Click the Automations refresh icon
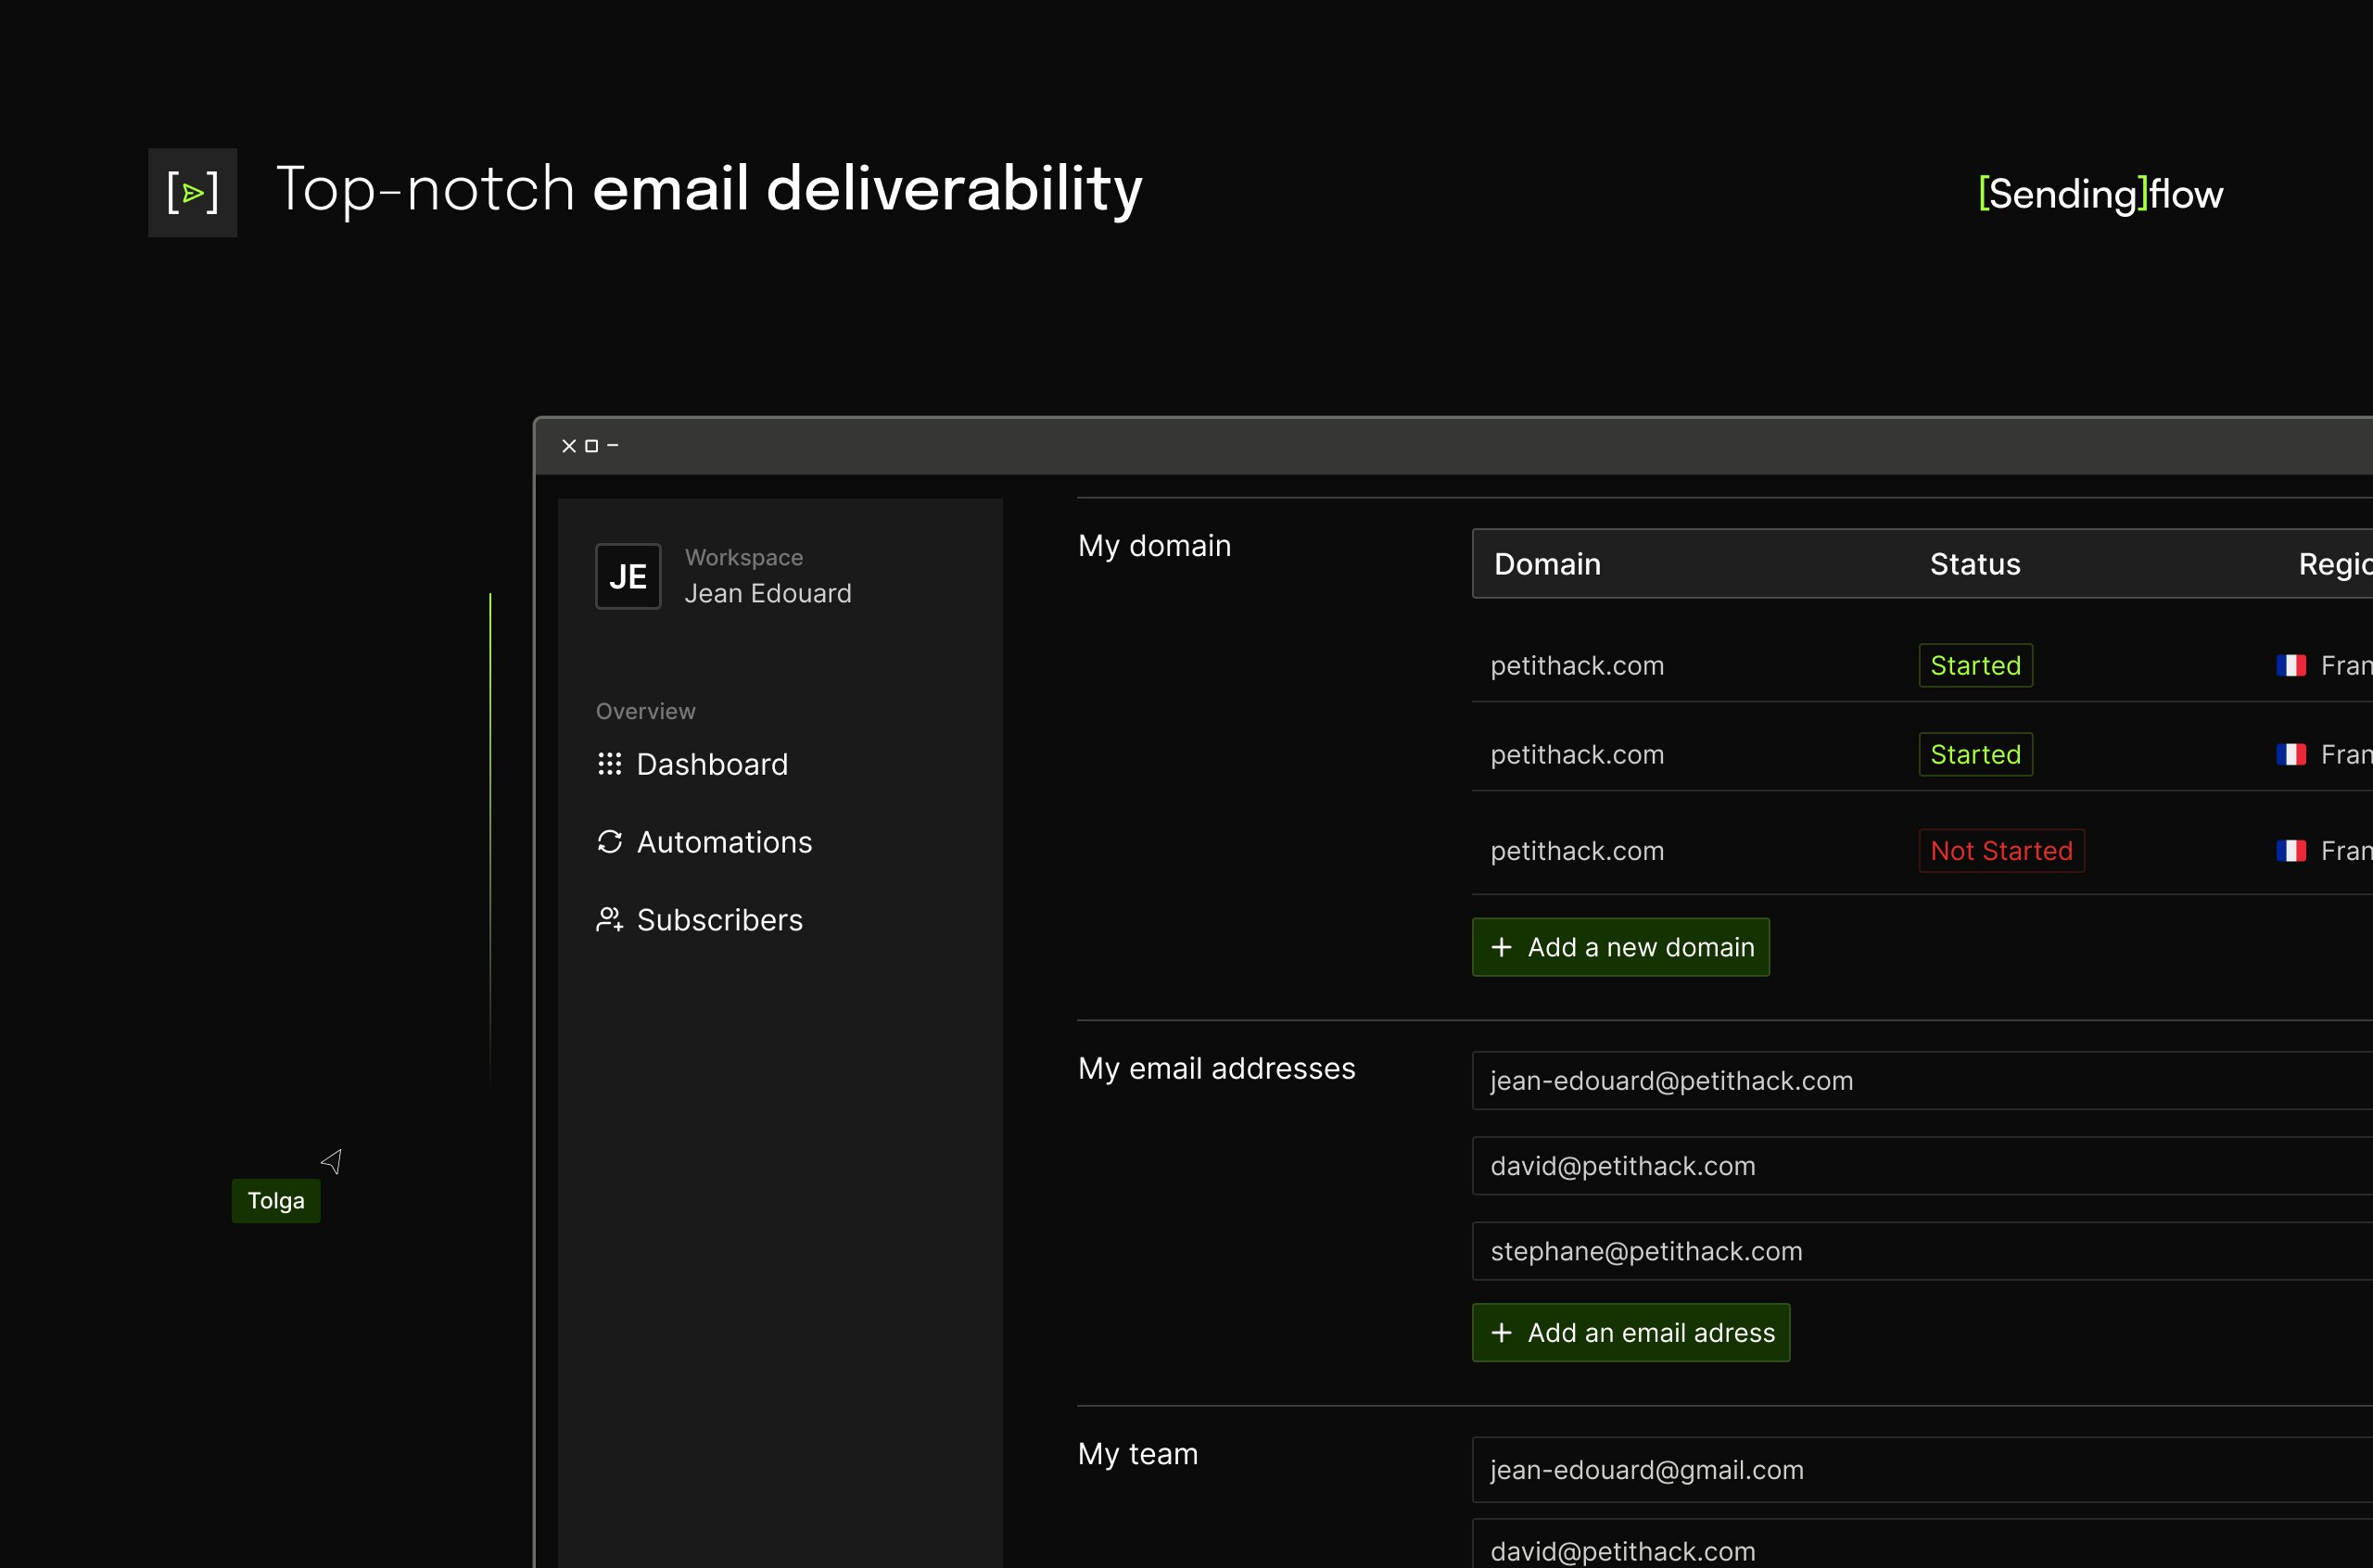This screenshot has width=2373, height=1568. tap(609, 842)
